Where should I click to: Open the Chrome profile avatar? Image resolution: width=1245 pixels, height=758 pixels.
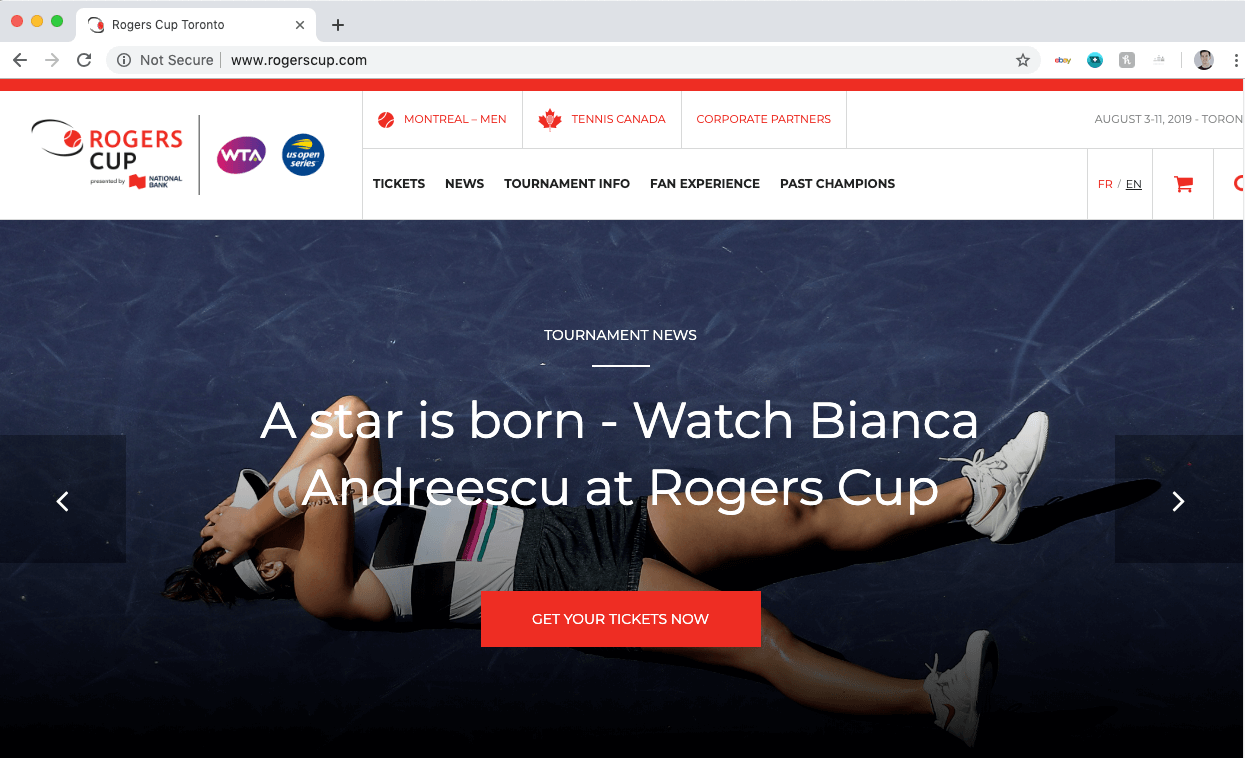click(x=1204, y=60)
